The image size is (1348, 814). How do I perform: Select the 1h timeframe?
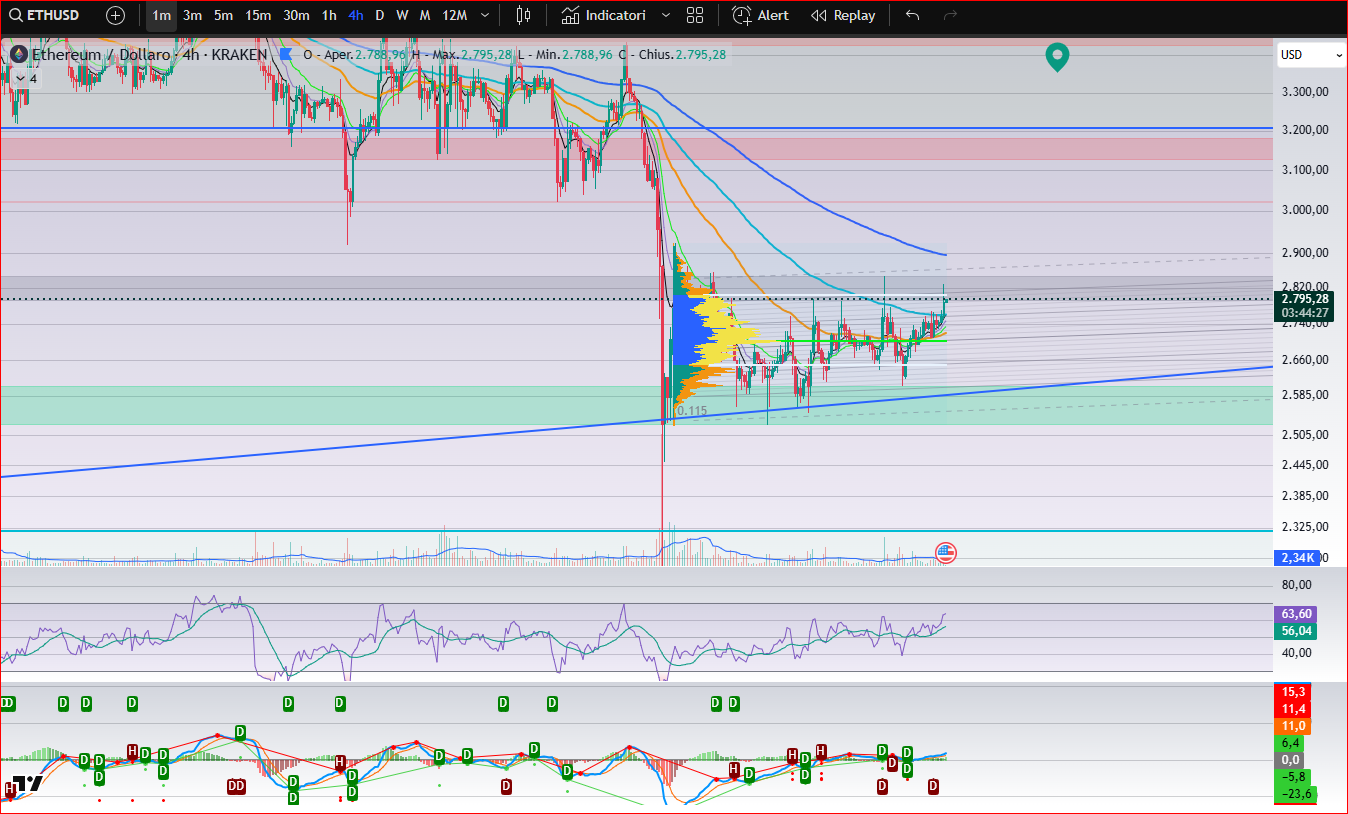(x=329, y=15)
